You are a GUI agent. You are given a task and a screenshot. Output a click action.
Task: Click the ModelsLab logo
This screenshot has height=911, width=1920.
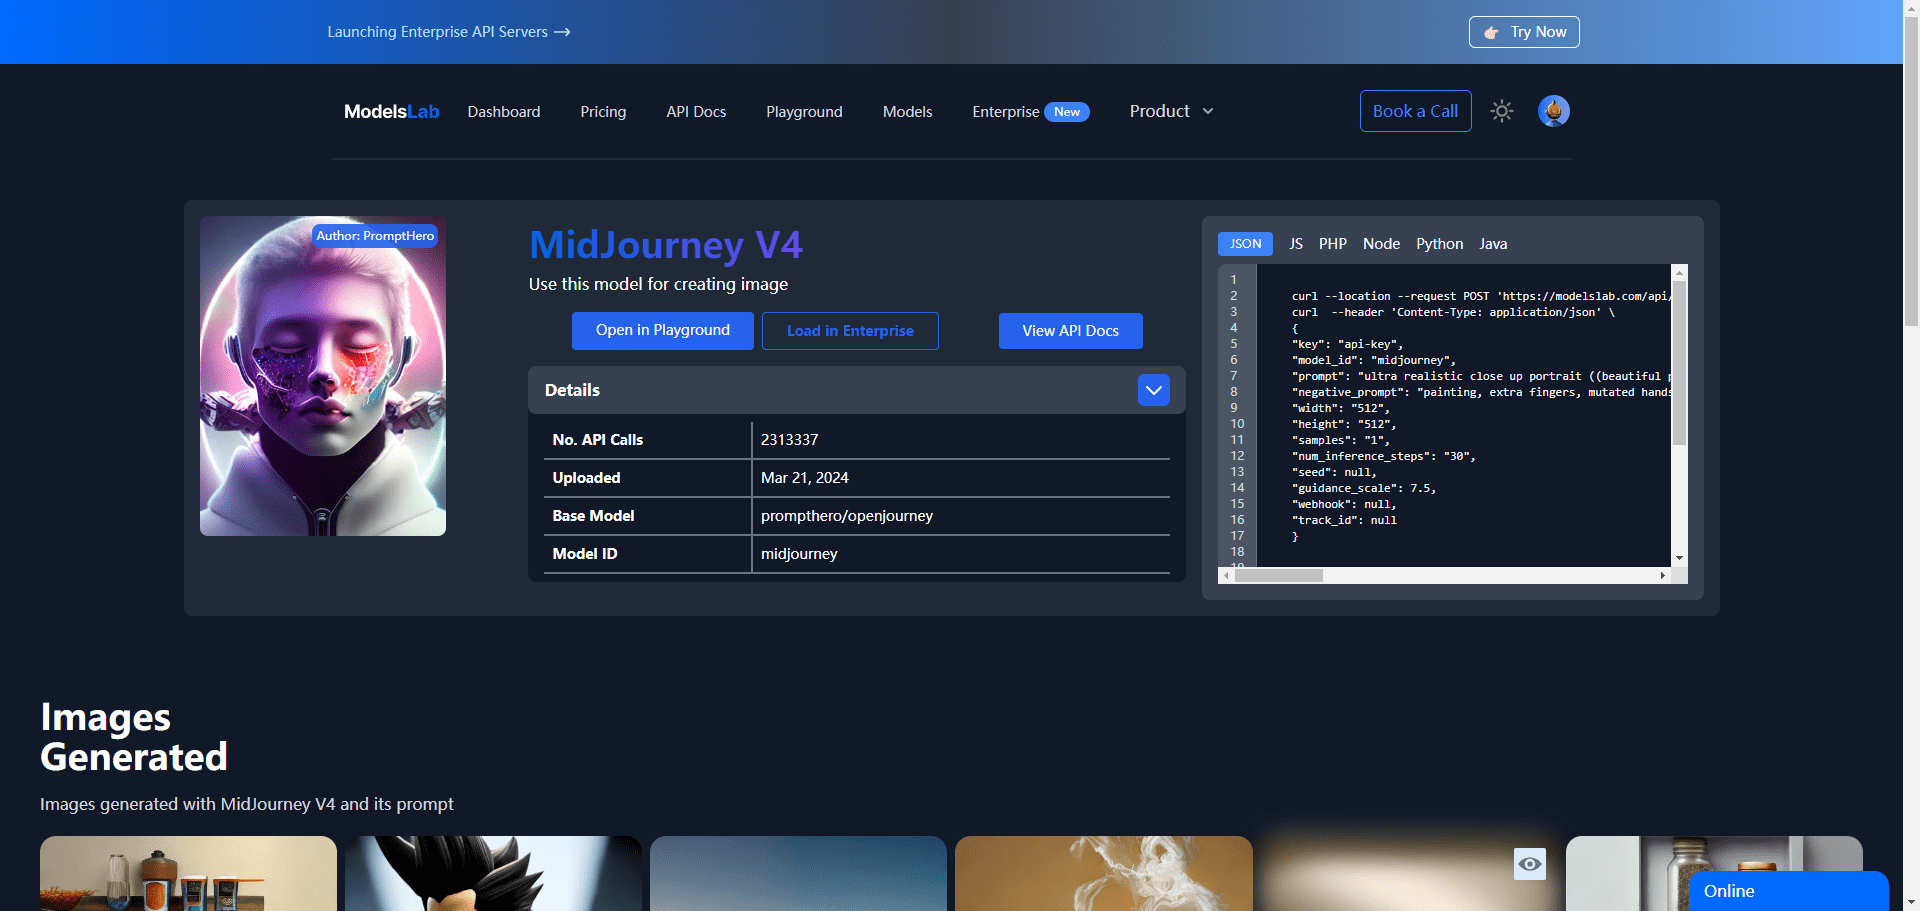(391, 111)
